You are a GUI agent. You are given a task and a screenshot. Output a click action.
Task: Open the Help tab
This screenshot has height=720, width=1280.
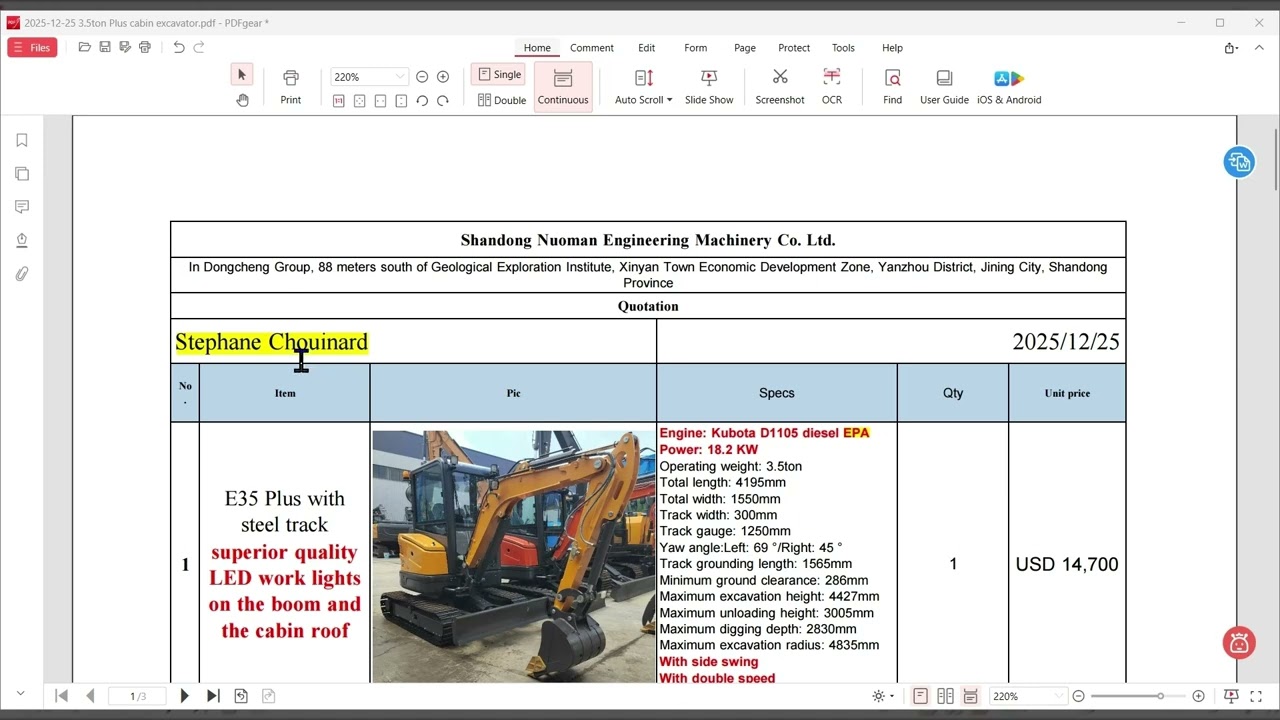[x=893, y=48]
